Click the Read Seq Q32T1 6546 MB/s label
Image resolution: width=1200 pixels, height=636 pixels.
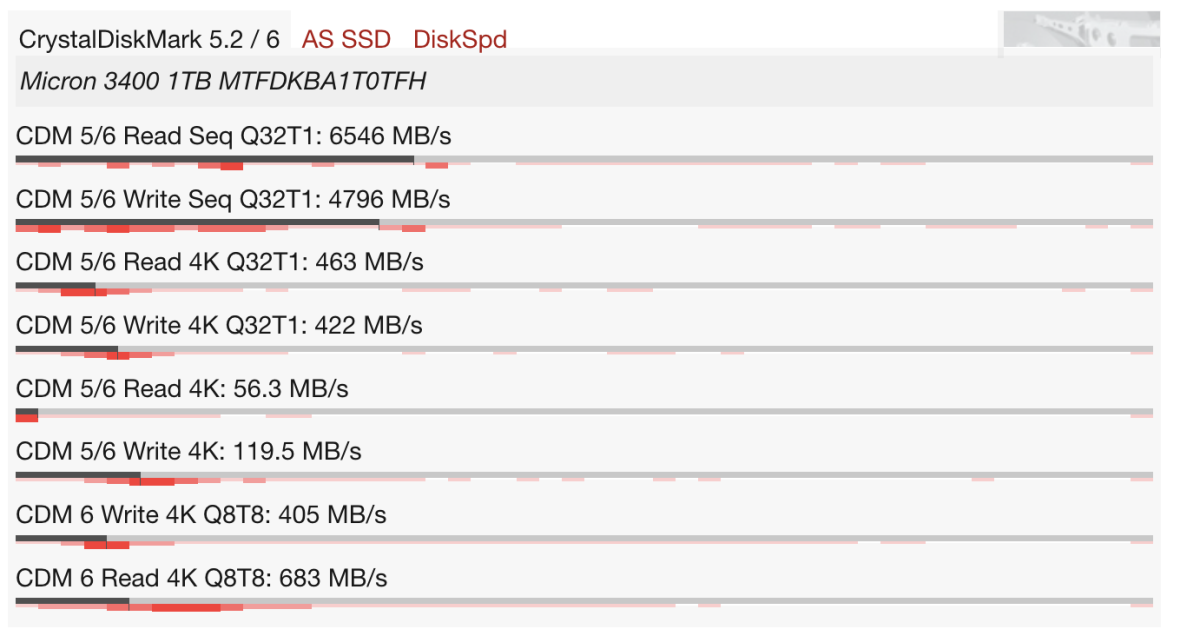click(x=234, y=136)
